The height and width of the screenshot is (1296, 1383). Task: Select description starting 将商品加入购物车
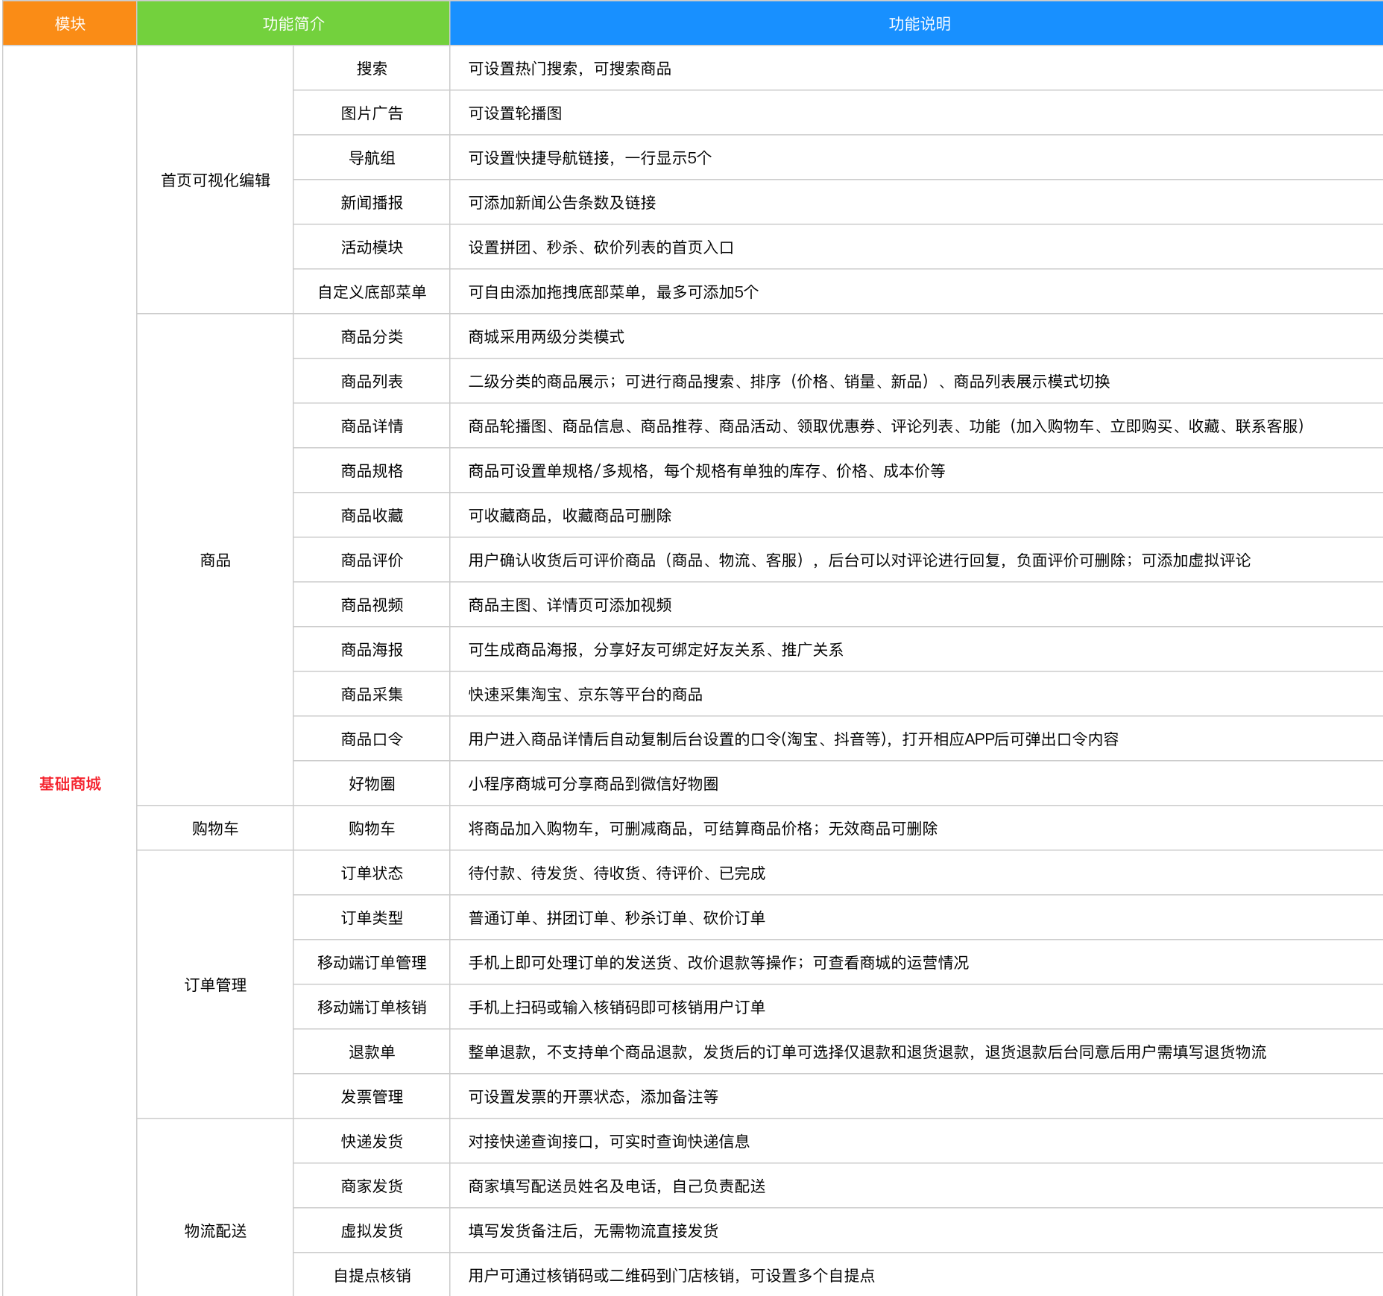coord(703,828)
